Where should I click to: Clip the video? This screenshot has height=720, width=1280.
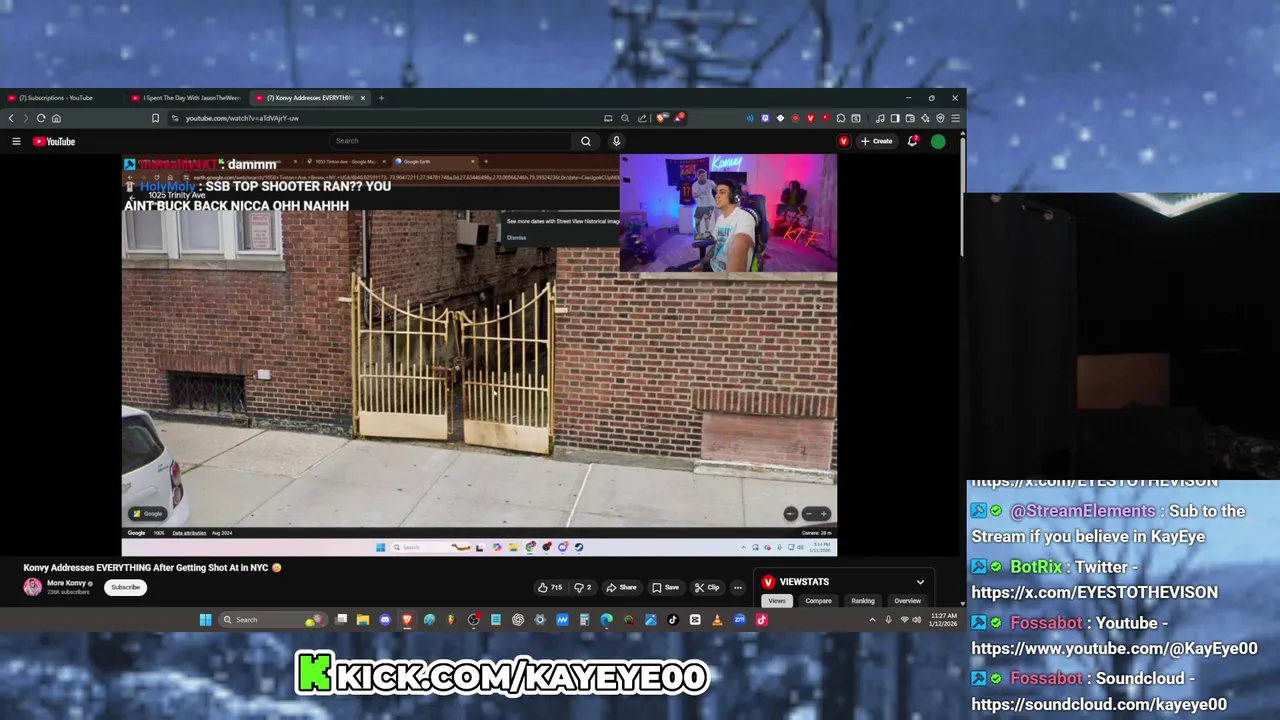pyautogui.click(x=707, y=587)
